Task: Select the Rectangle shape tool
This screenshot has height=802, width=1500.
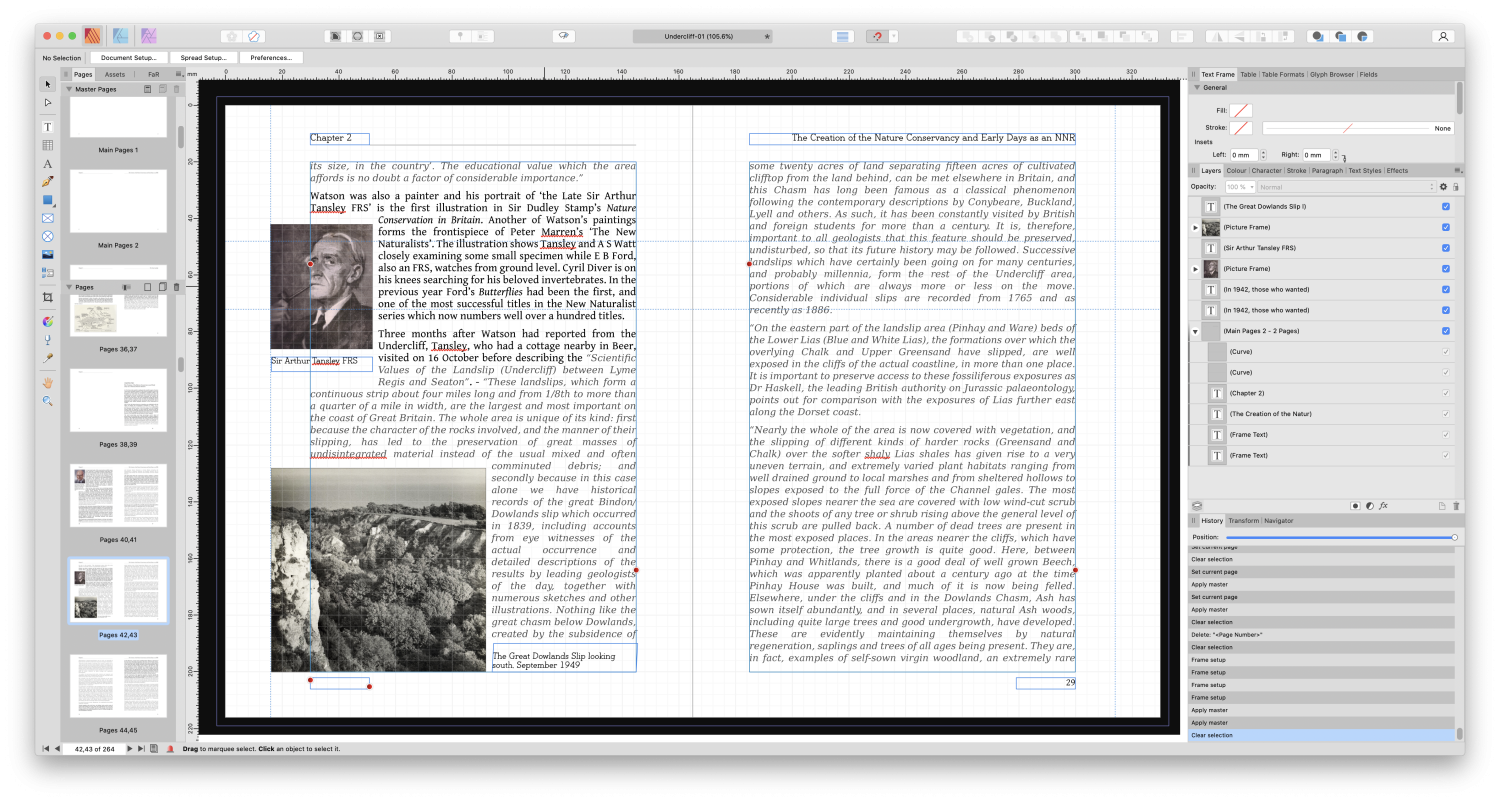Action: (x=47, y=199)
